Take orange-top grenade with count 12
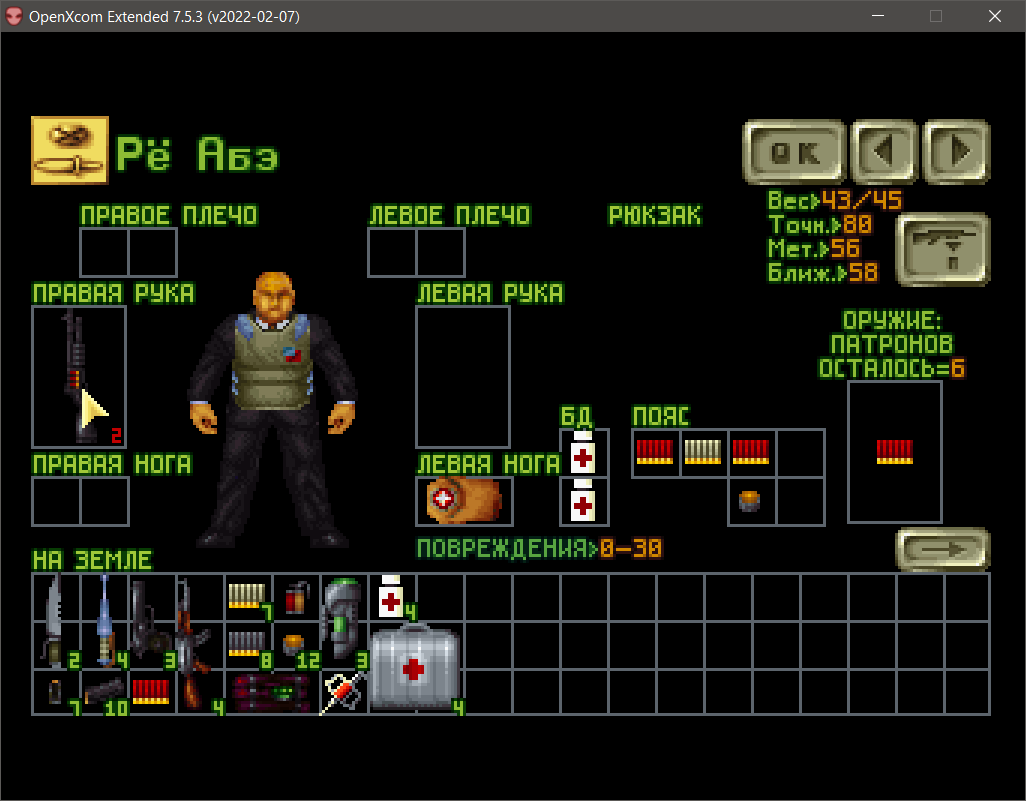 [294, 644]
